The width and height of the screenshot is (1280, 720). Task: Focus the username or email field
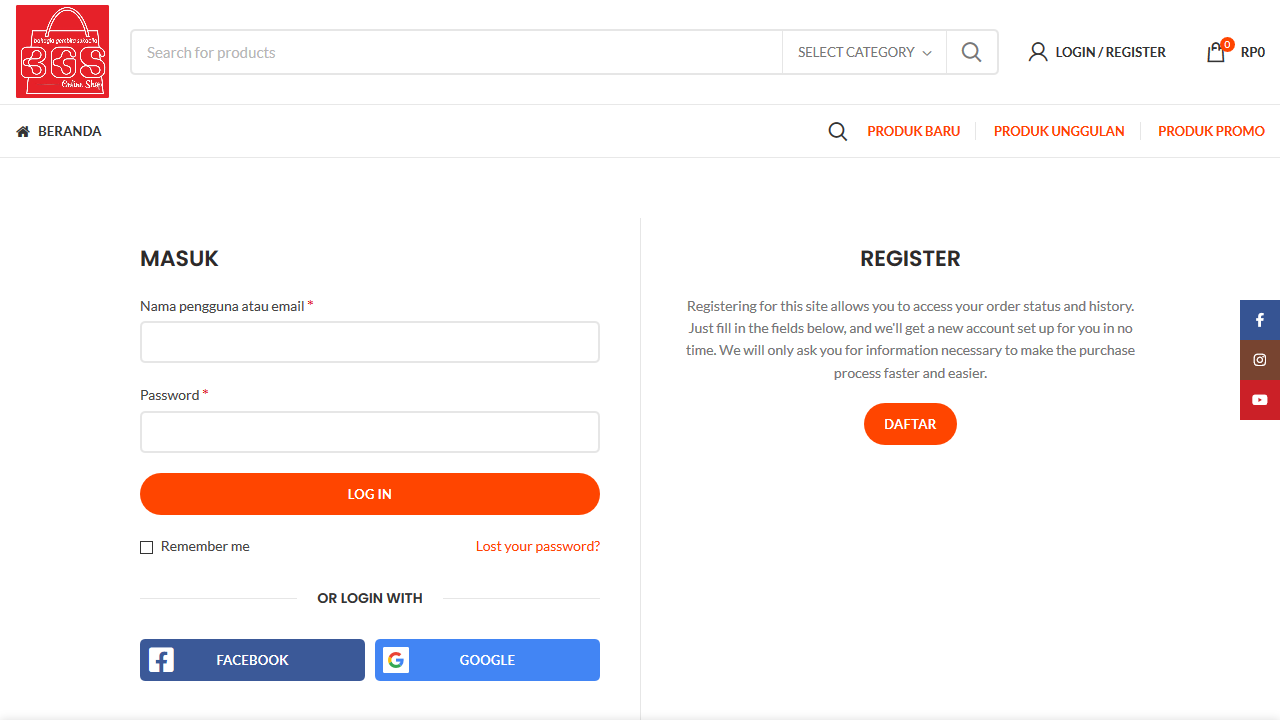tap(370, 342)
